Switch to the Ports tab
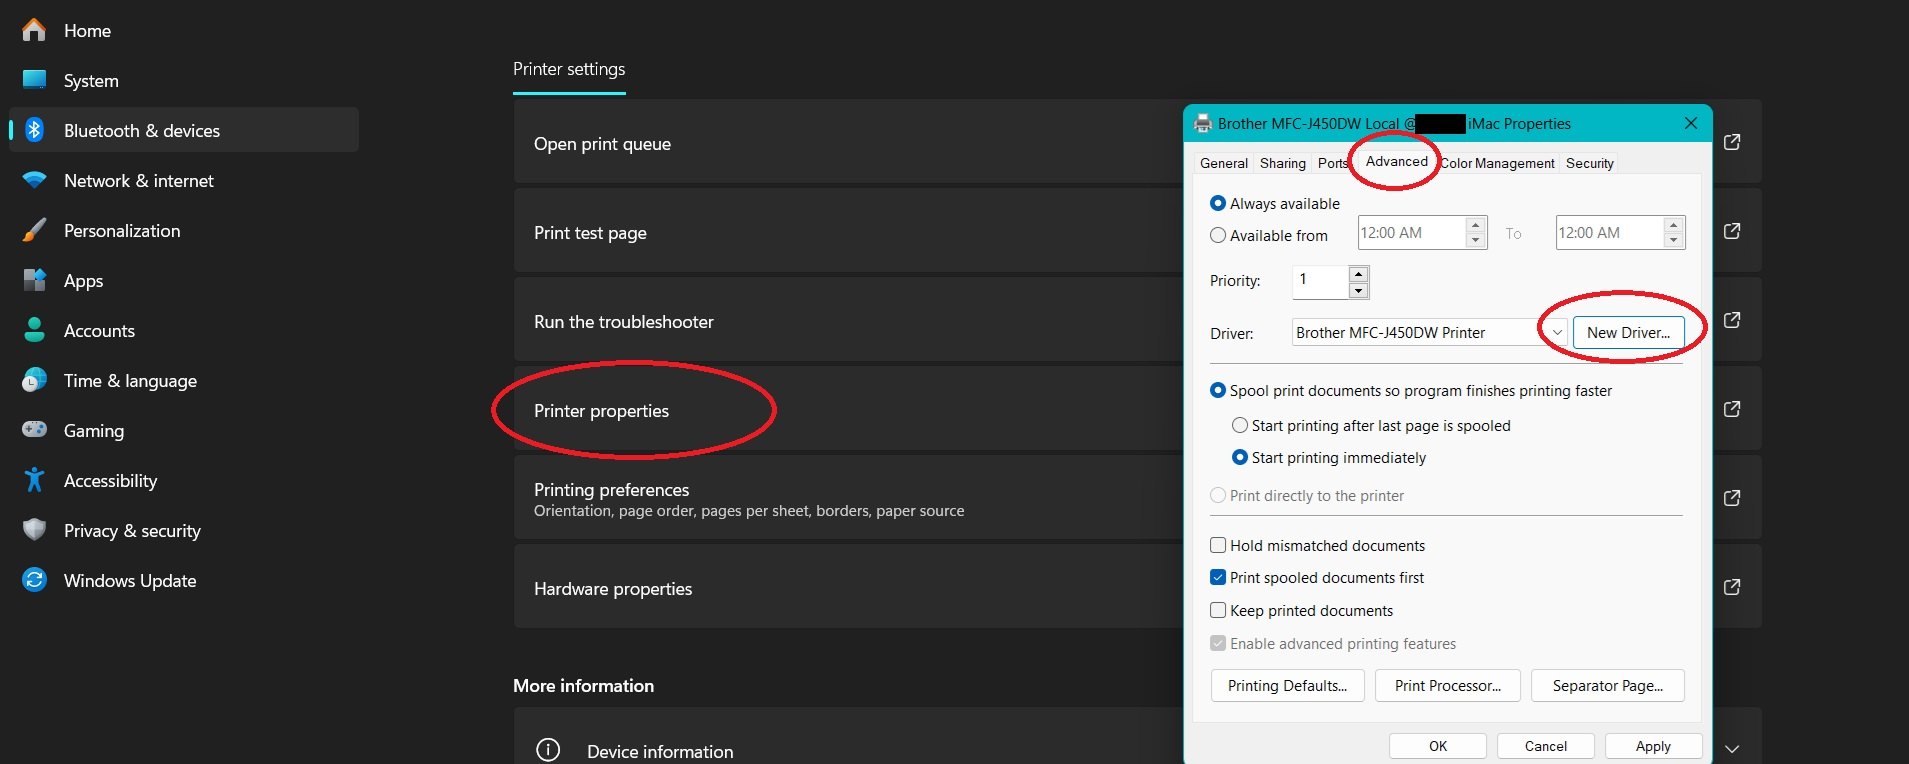Viewport: 1909px width, 764px height. [x=1332, y=163]
